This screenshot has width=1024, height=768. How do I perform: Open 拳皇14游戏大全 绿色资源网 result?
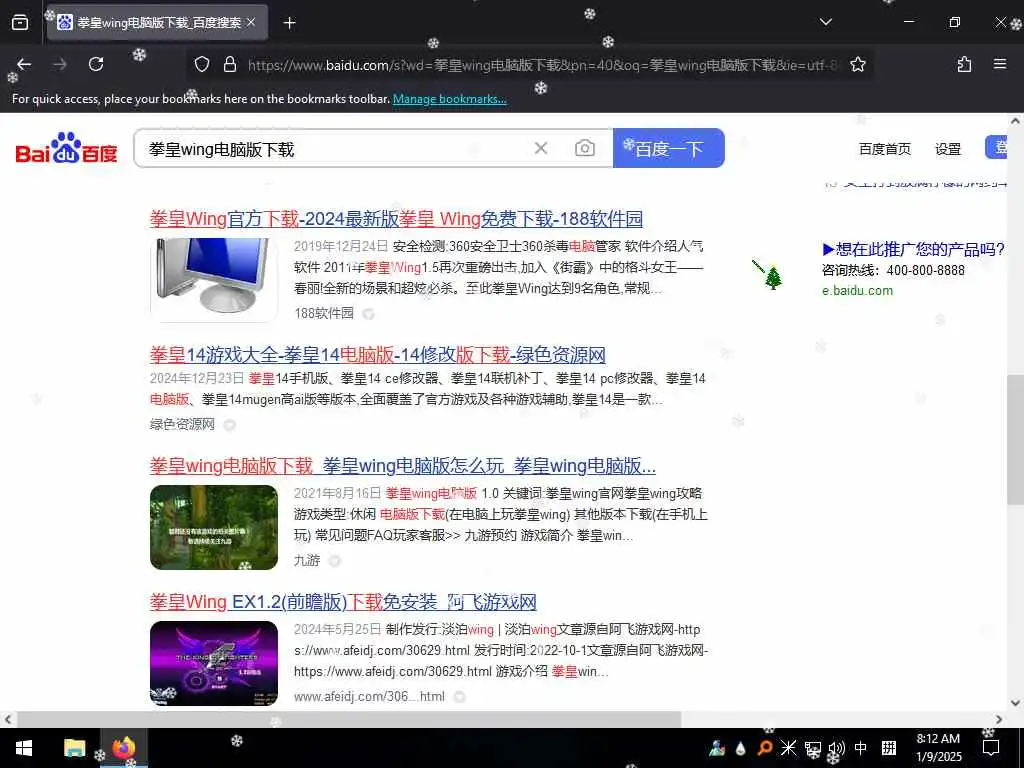pos(377,355)
